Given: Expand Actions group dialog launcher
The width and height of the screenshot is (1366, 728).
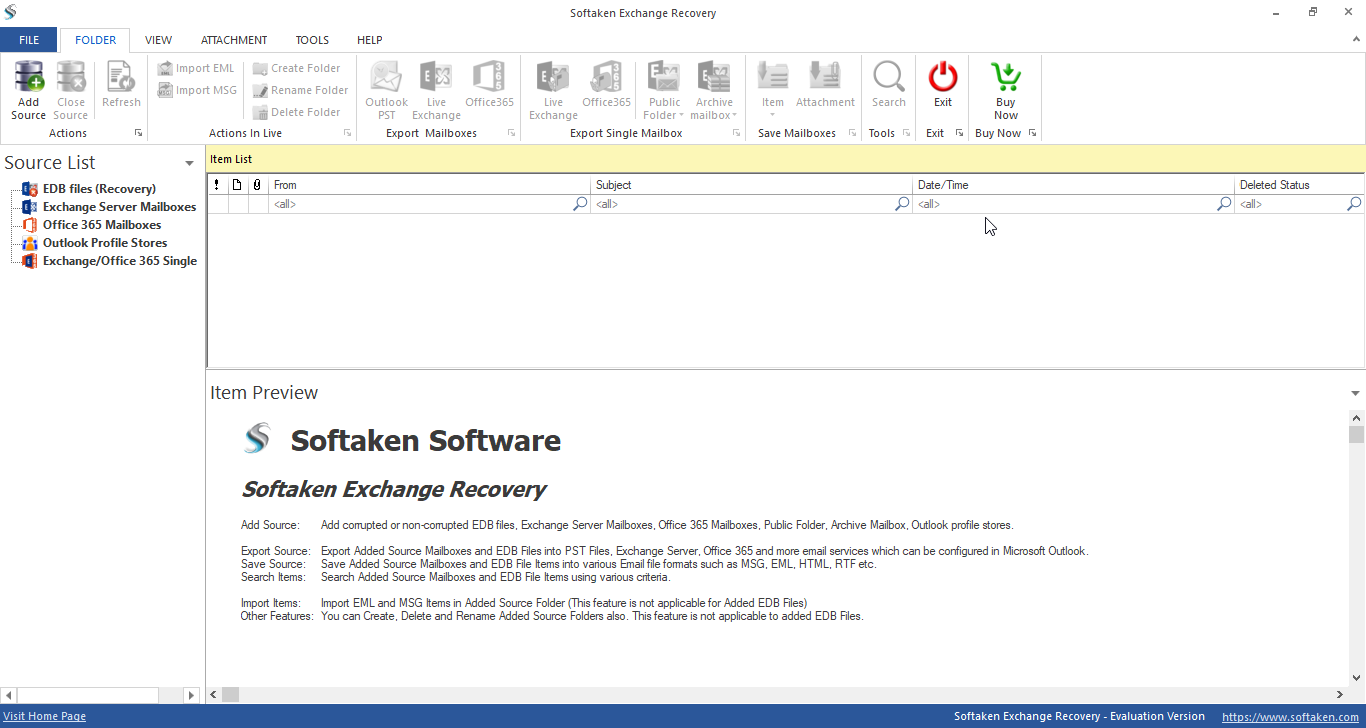Looking at the screenshot, I should click(x=138, y=133).
